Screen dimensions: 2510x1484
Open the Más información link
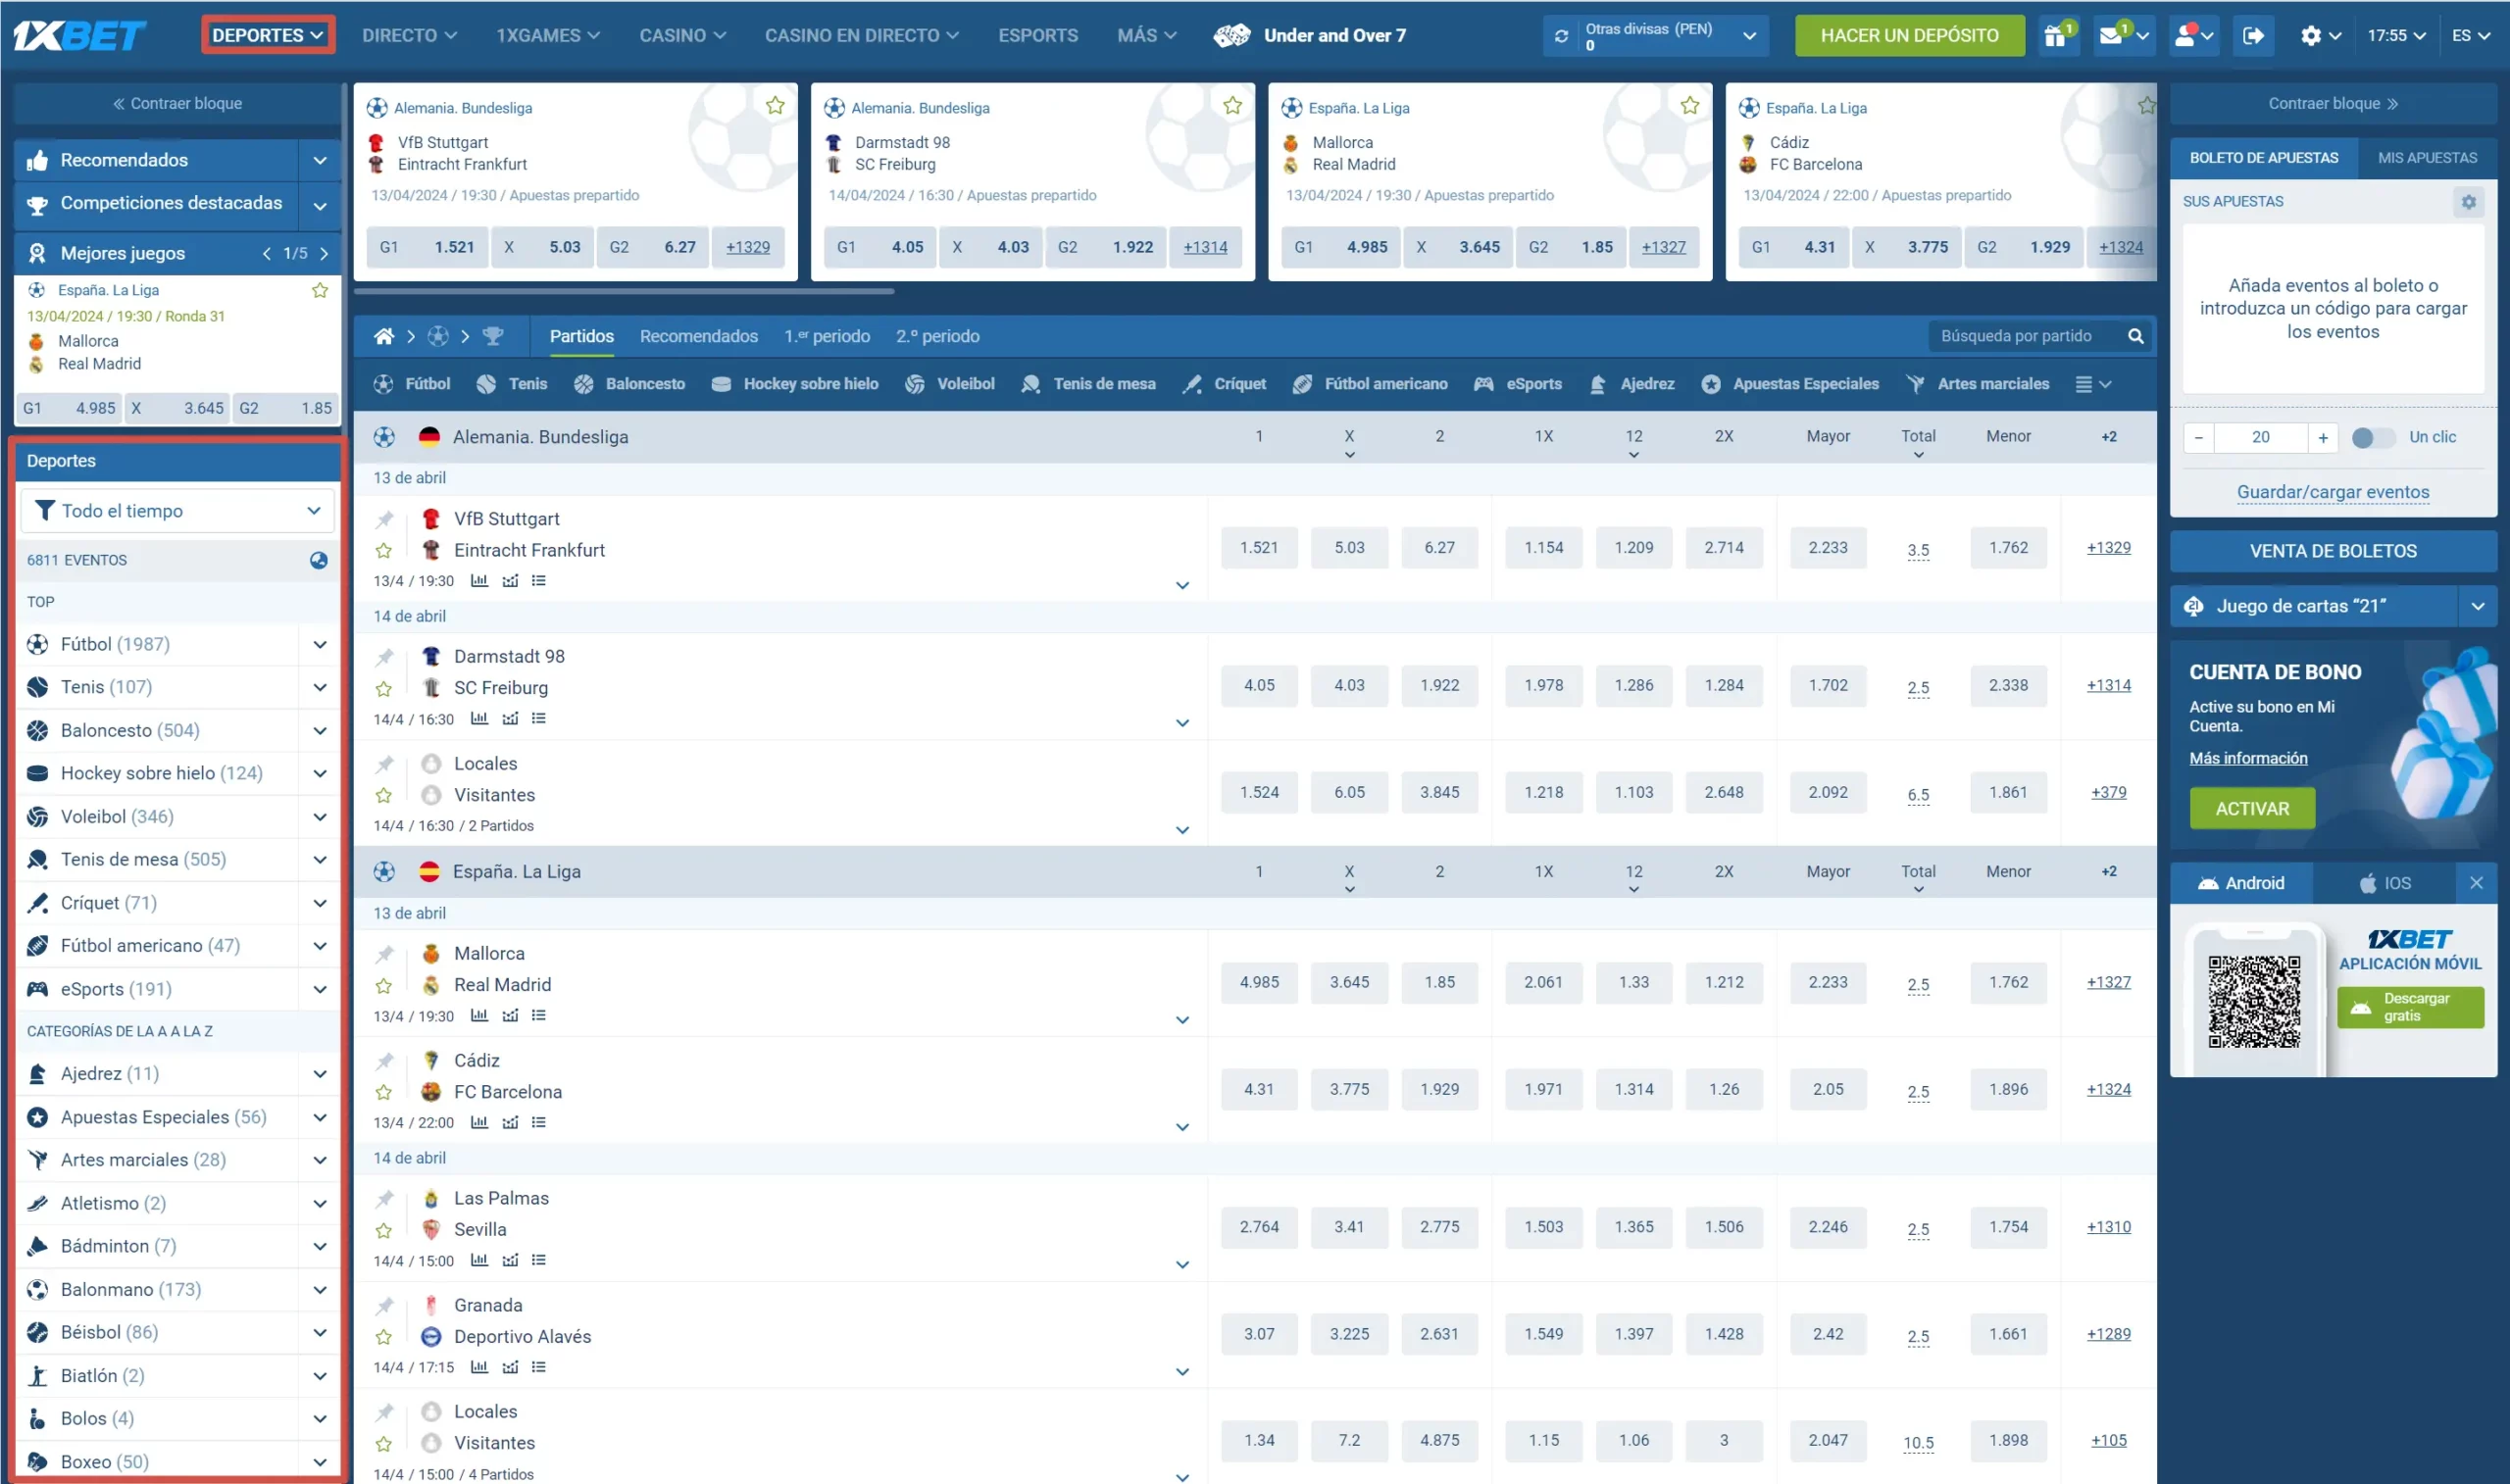coord(2248,758)
